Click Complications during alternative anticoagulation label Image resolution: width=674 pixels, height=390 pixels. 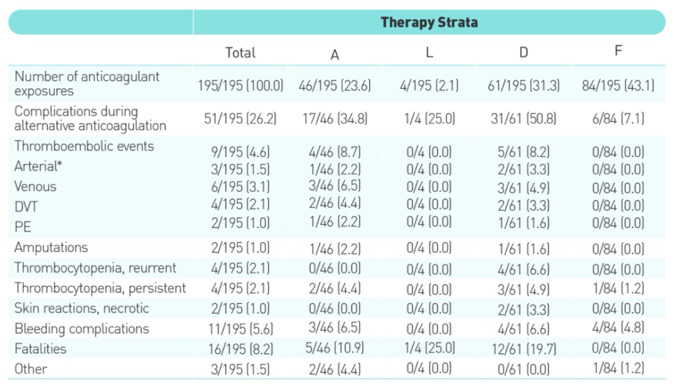pyautogui.click(x=90, y=118)
